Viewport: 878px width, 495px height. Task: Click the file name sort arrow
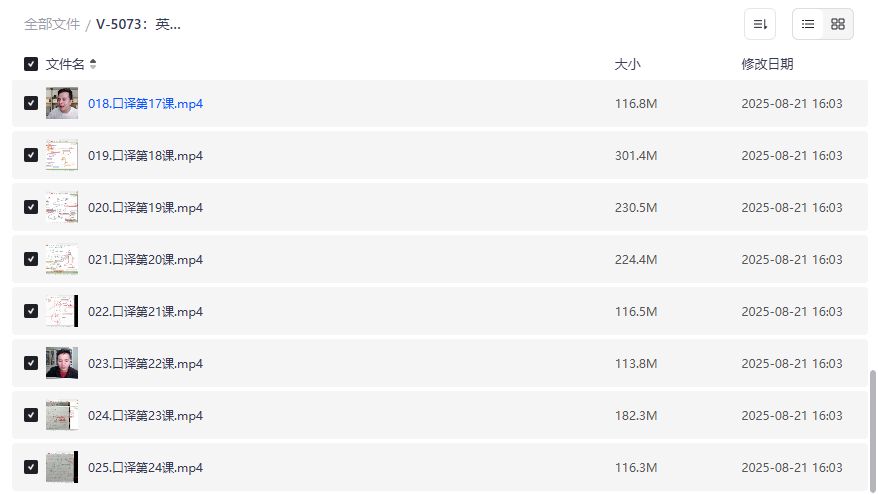[93, 64]
